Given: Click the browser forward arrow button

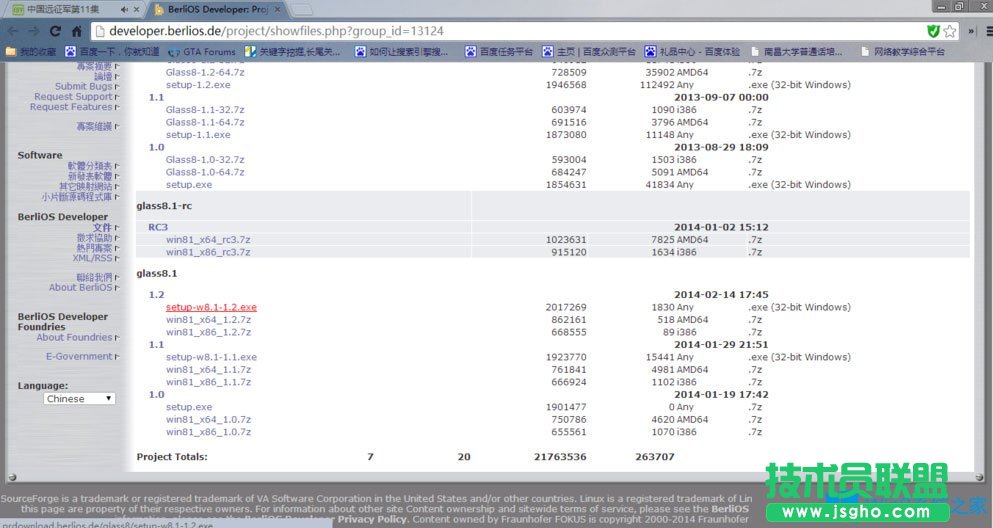Looking at the screenshot, I should pos(33,31).
